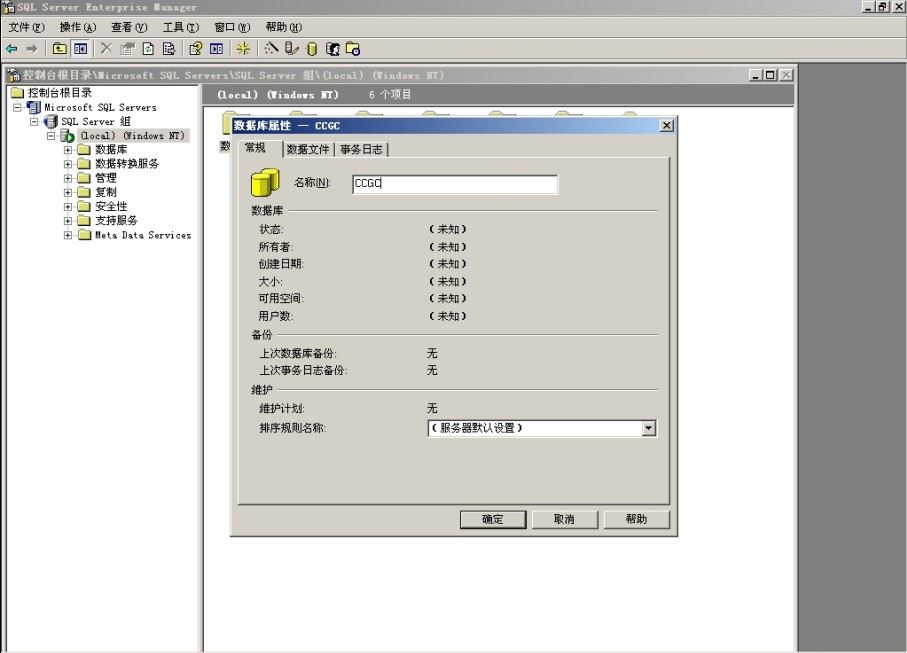Toggle the console tree show/hide icon
Viewport: 907px width, 653px height.
click(x=80, y=49)
